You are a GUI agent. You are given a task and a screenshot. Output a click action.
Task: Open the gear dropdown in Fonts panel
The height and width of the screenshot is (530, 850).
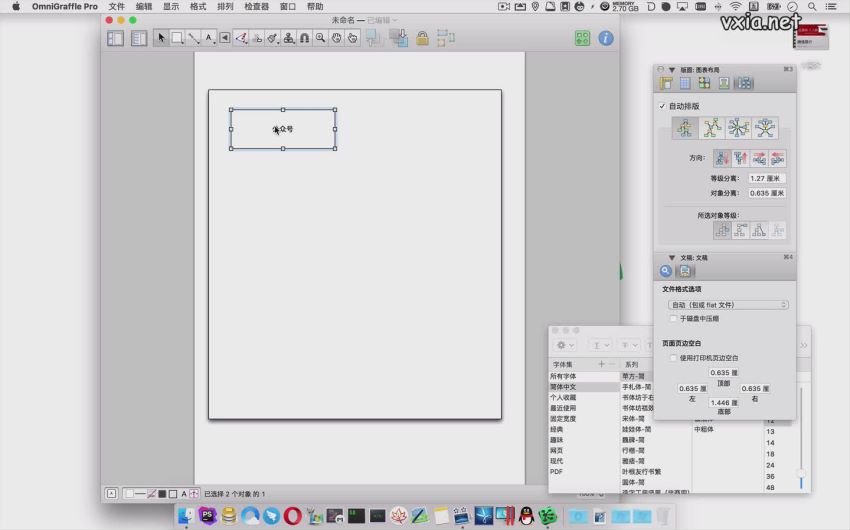pos(565,345)
